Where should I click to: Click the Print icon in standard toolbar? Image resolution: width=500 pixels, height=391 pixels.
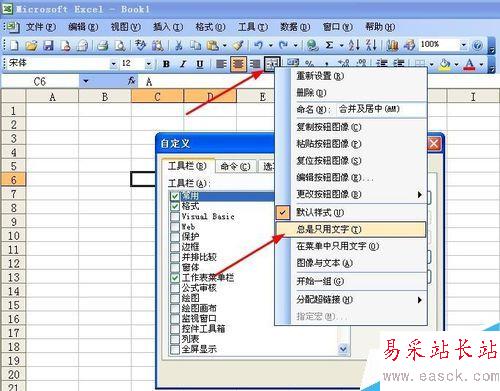click(103, 45)
